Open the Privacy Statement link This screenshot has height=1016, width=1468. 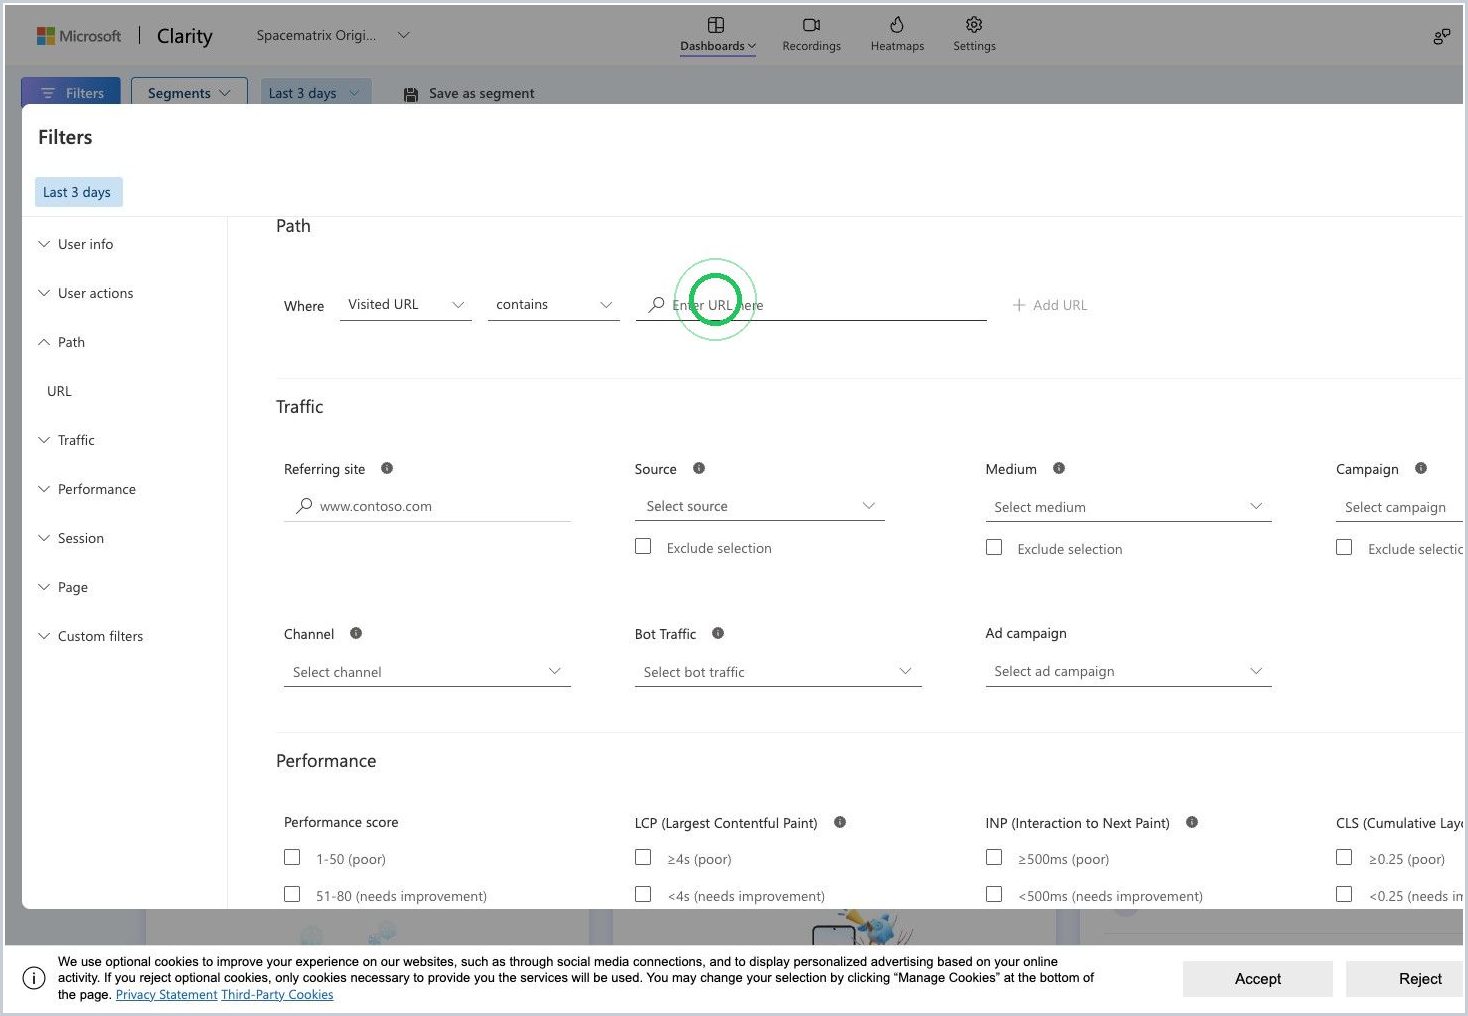click(166, 994)
